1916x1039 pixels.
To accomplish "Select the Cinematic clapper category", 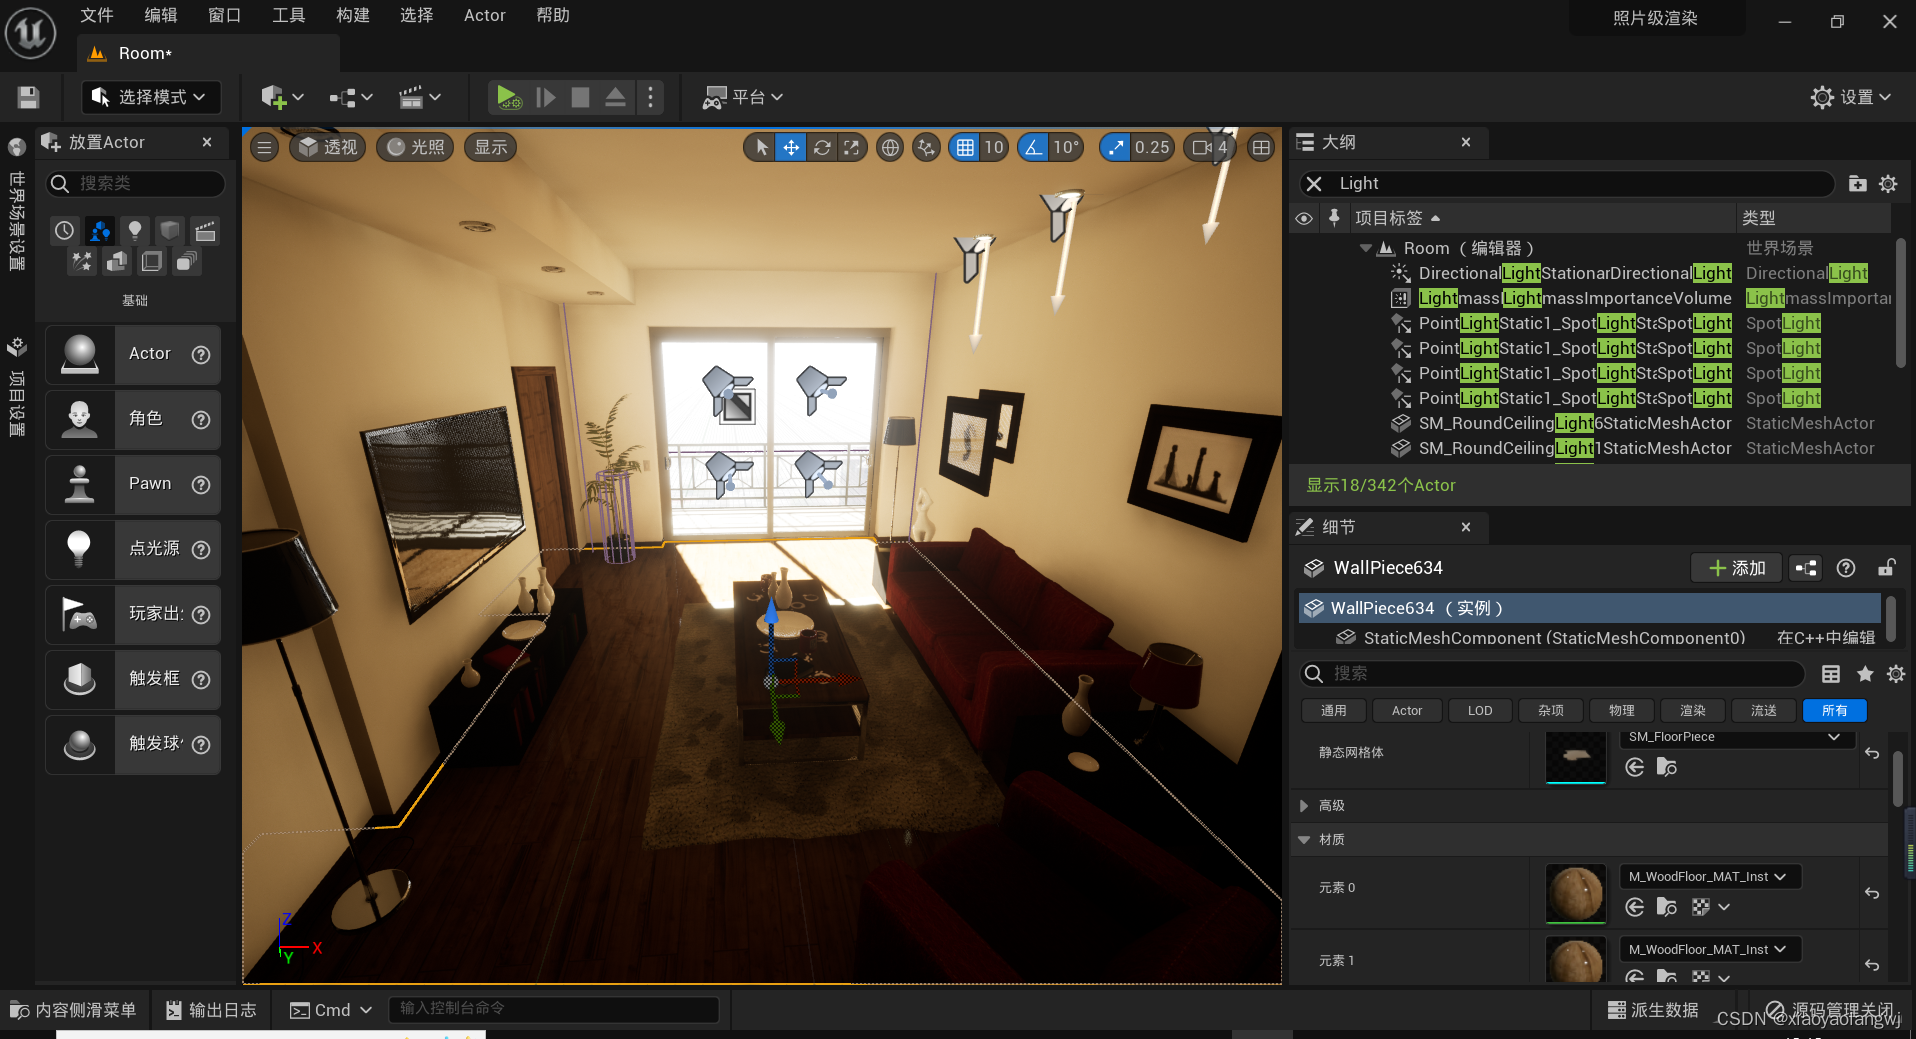I will coord(205,231).
